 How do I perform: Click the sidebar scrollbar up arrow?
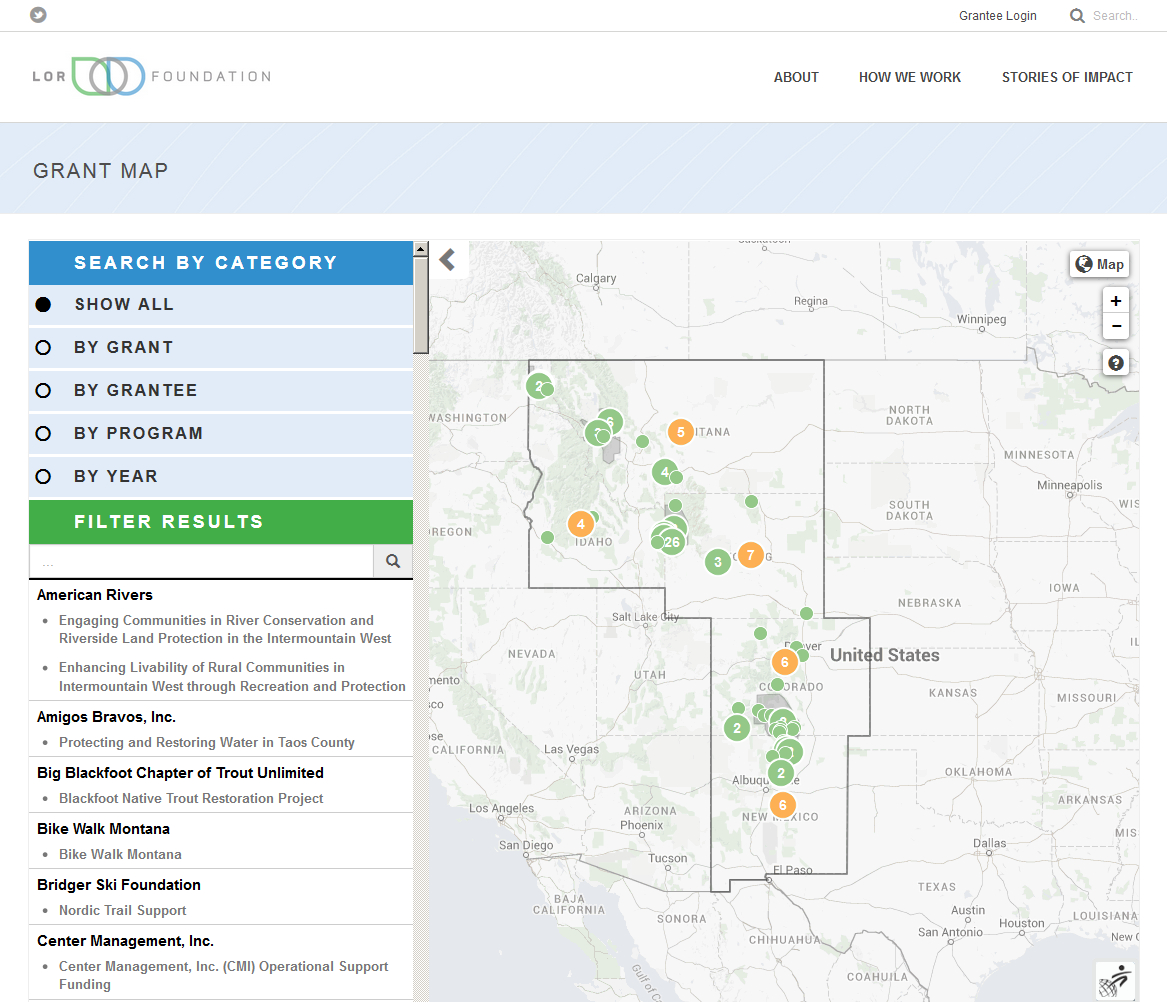421,249
